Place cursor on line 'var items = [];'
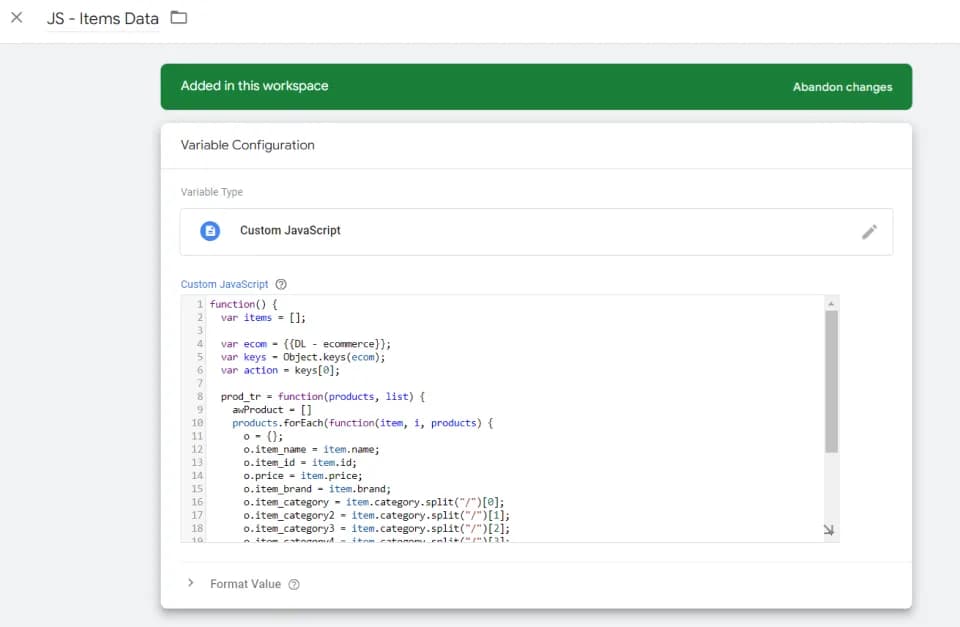Image resolution: width=960 pixels, height=627 pixels. tap(263, 318)
